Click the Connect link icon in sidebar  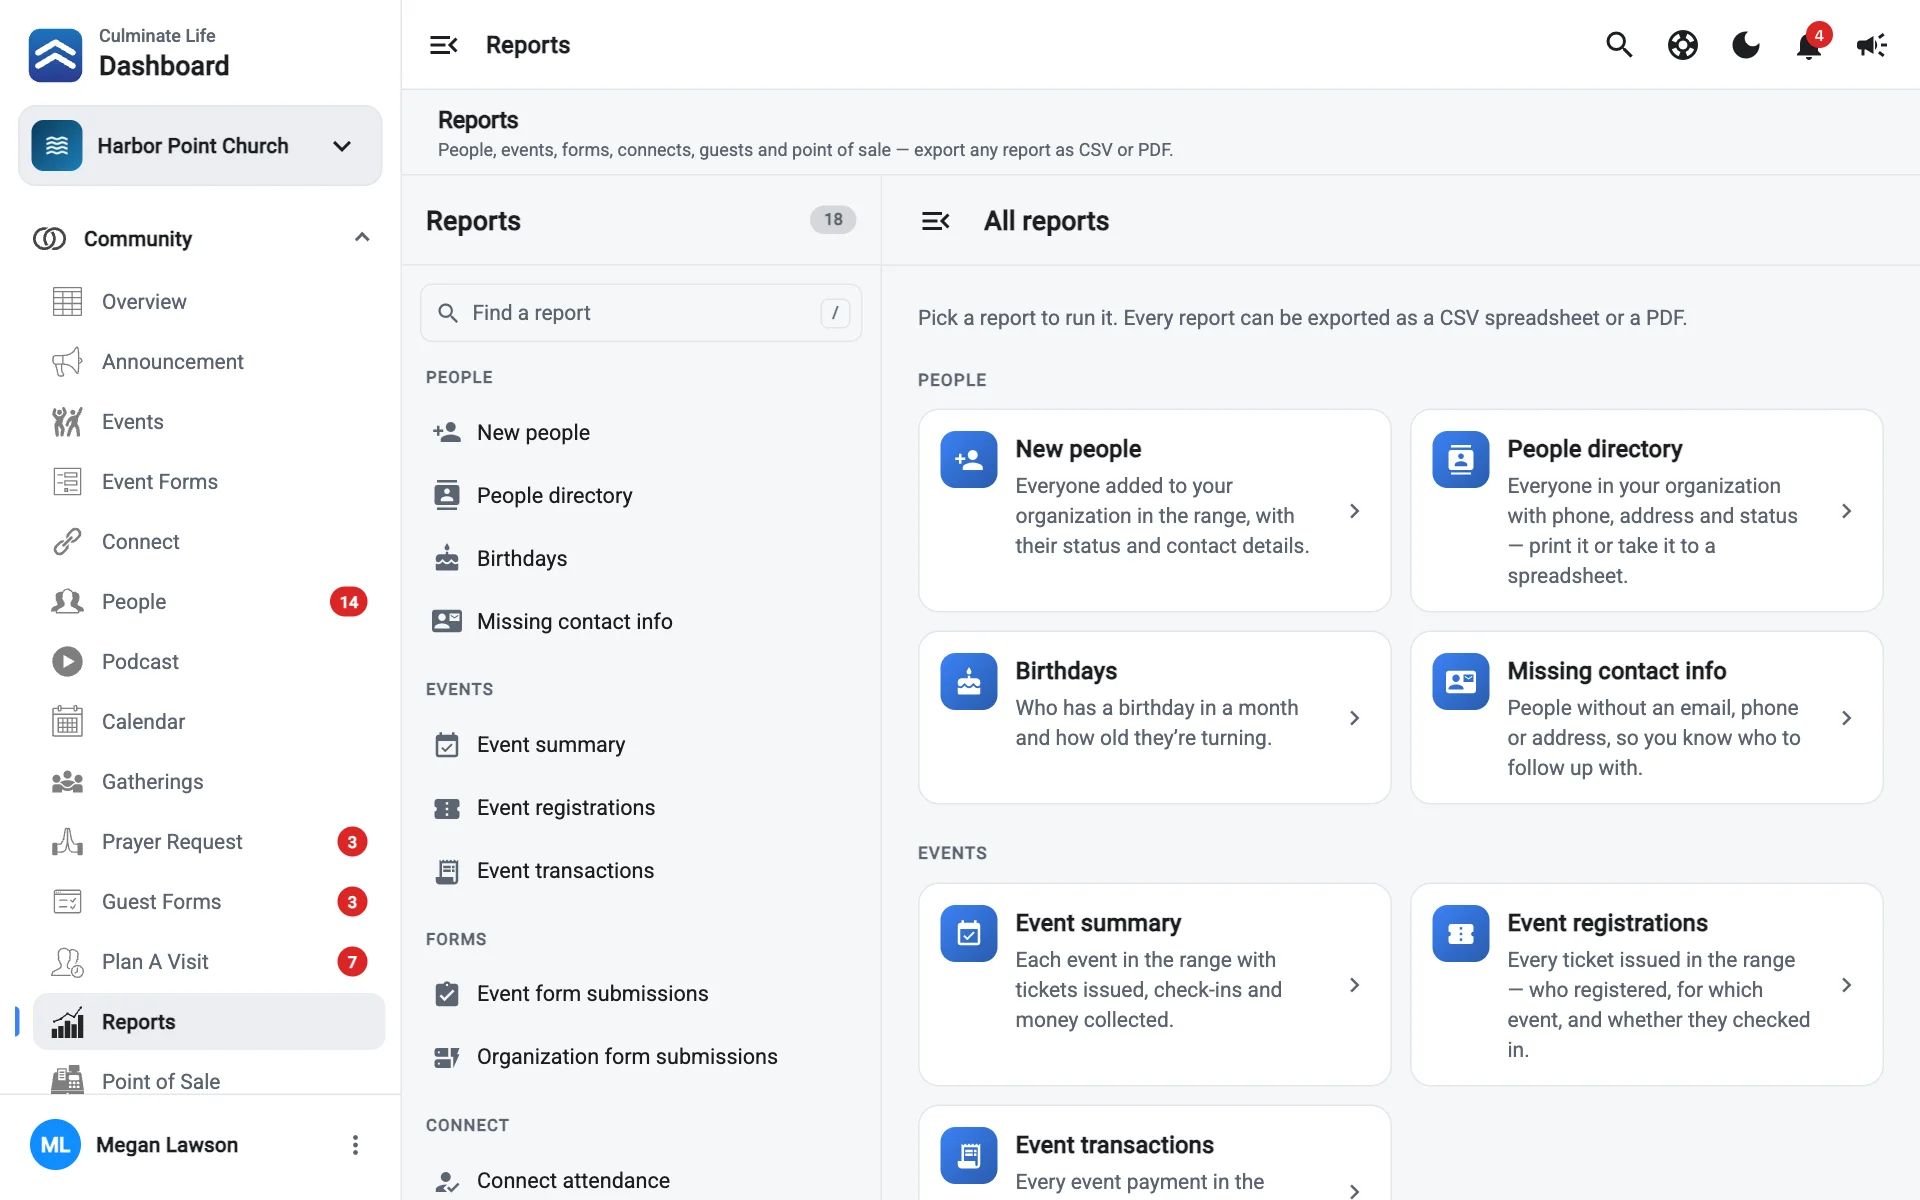(x=67, y=542)
